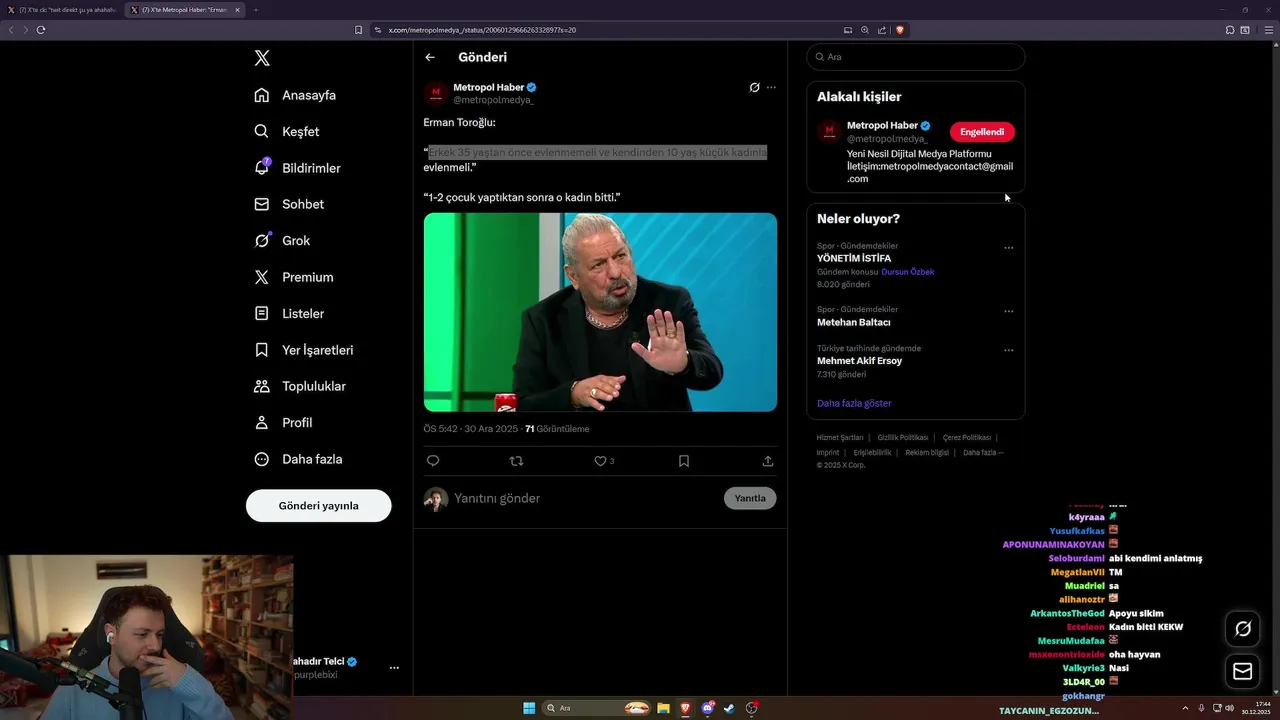Click taskbar Ara search box
The width and height of the screenshot is (1280, 720).
pos(597,708)
